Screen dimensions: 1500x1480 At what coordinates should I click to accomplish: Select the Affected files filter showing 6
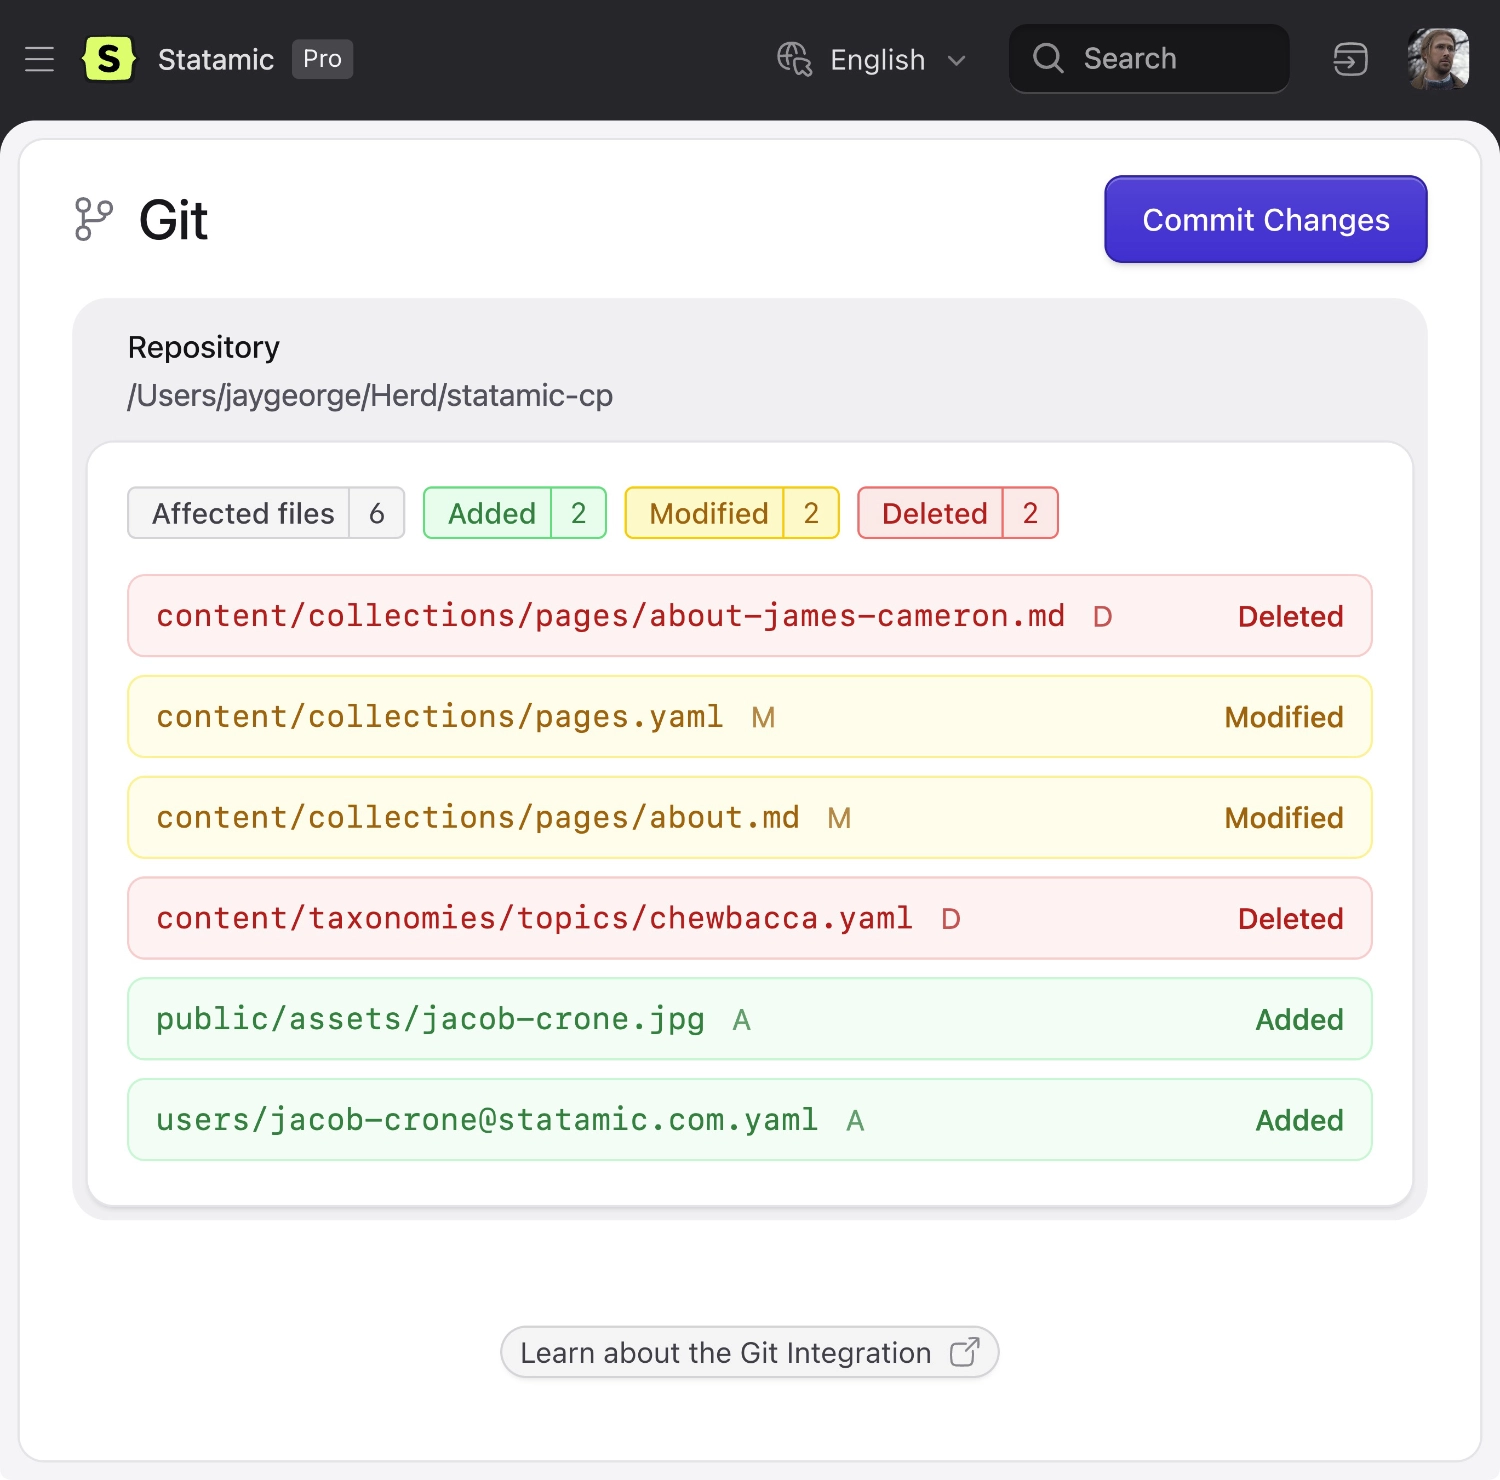click(265, 513)
